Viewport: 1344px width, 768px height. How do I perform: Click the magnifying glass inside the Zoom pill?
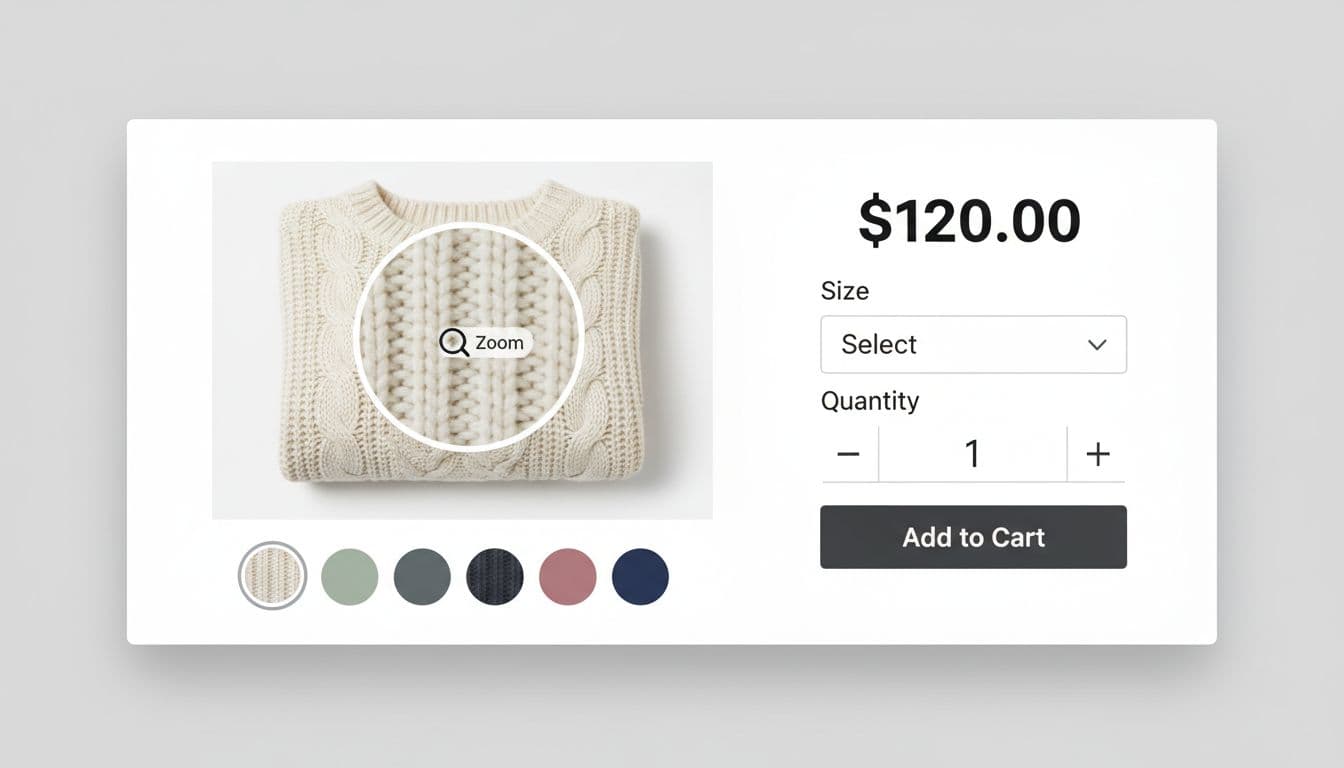pos(454,342)
